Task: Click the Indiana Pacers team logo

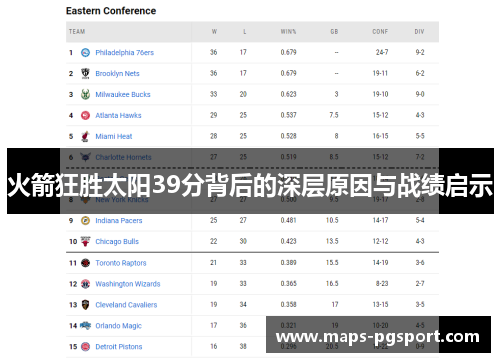Action: click(x=85, y=221)
